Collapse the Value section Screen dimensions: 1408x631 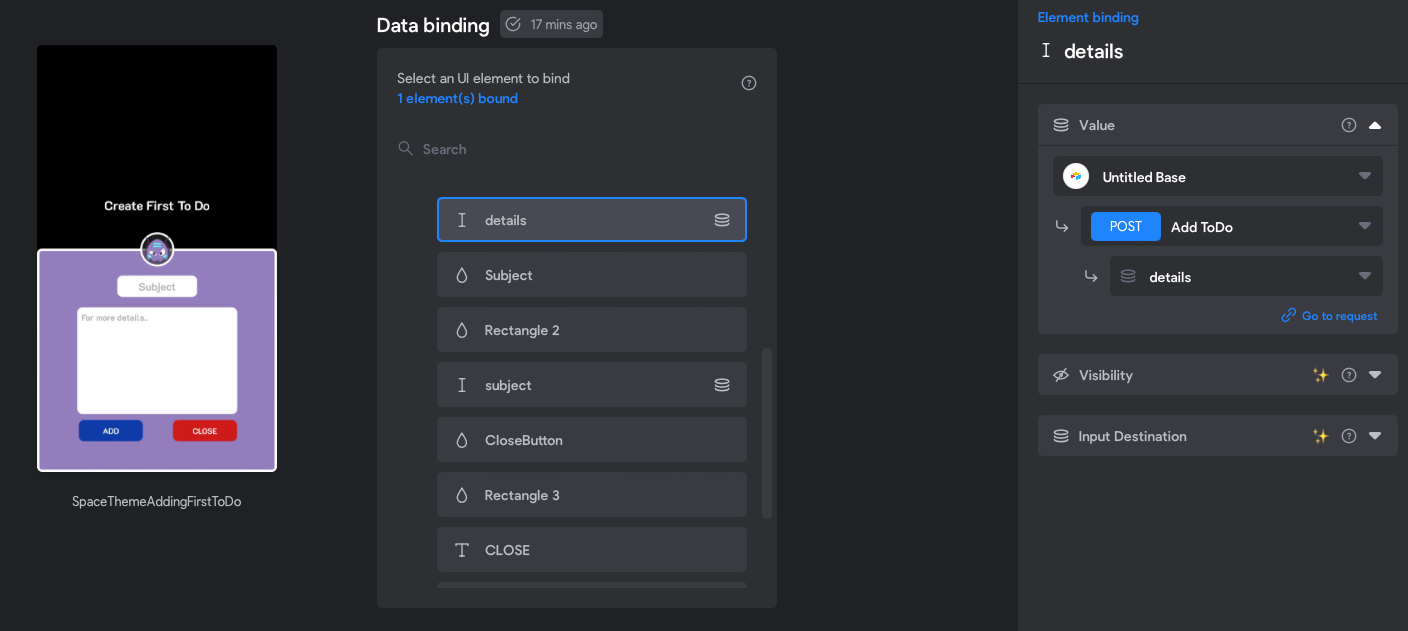[1375, 125]
